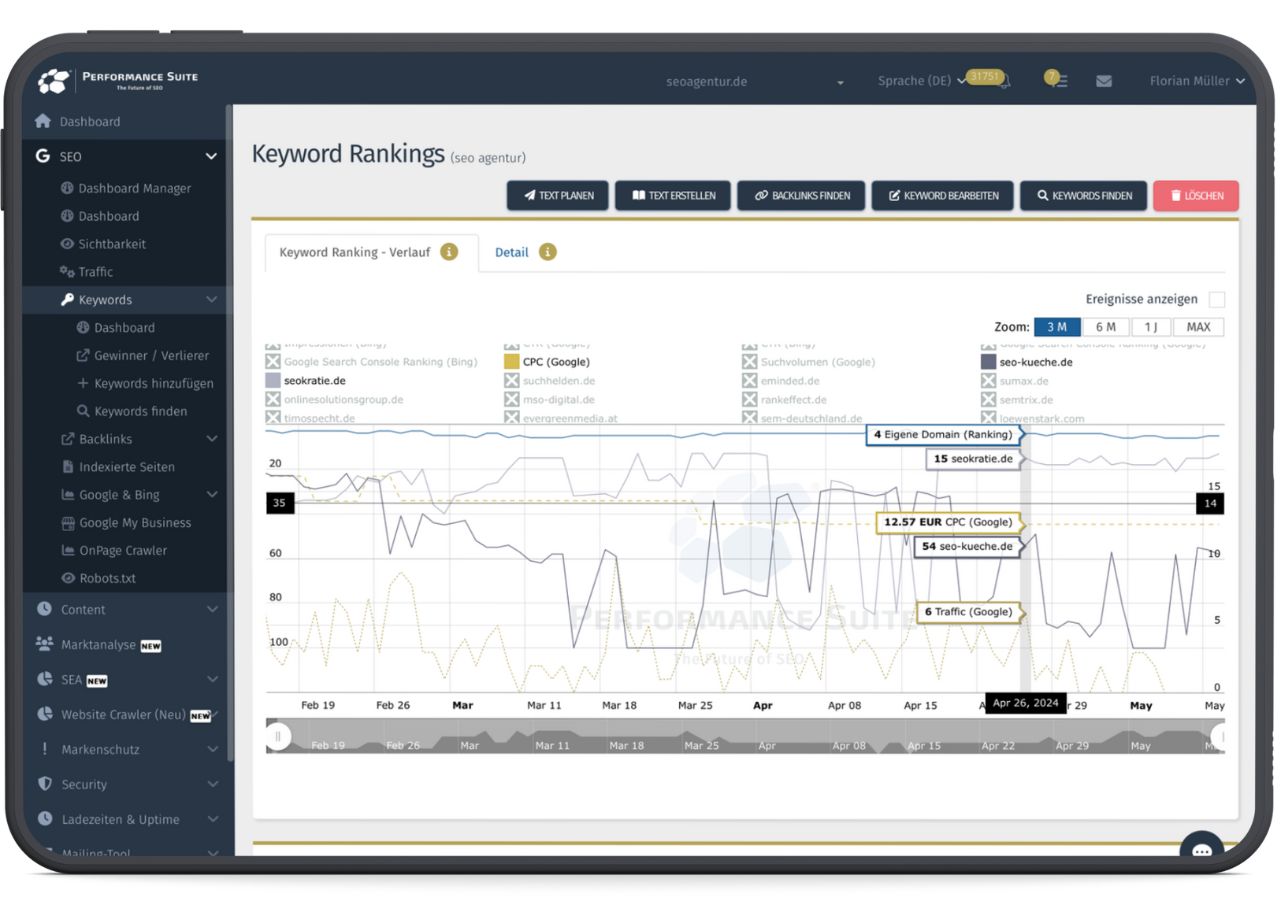Screen dimensions: 1280x924
Task: Click the plus icon for Keywords hinzufügen
Action: click(x=83, y=383)
